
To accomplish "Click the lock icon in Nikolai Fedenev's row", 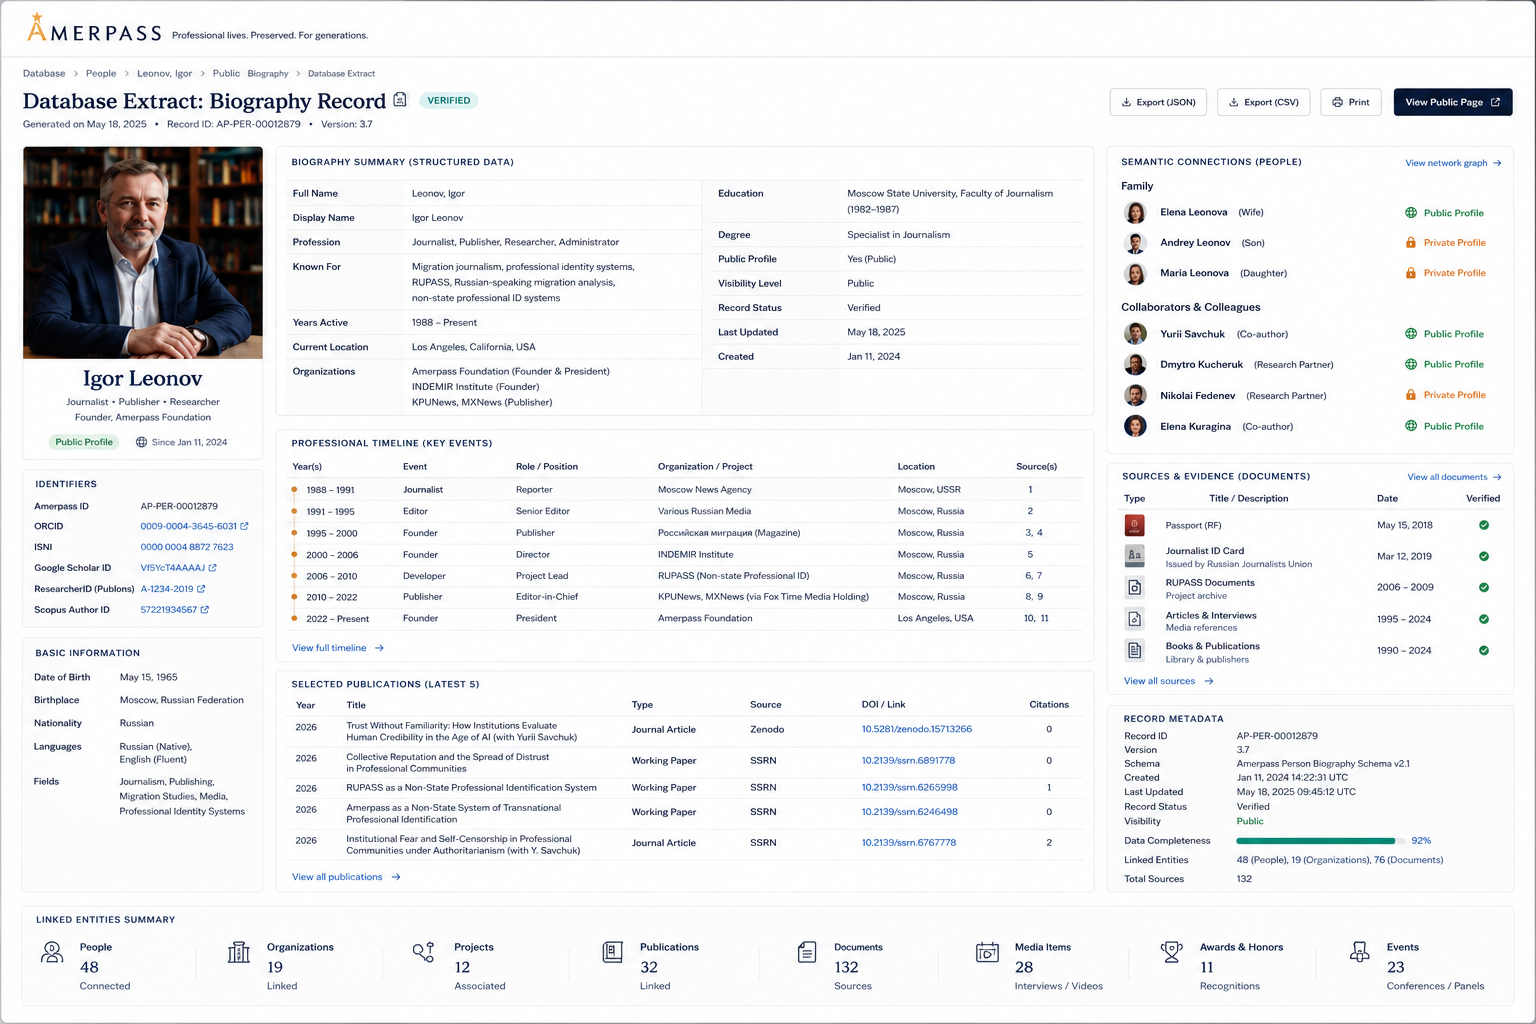I will pyautogui.click(x=1411, y=395).
